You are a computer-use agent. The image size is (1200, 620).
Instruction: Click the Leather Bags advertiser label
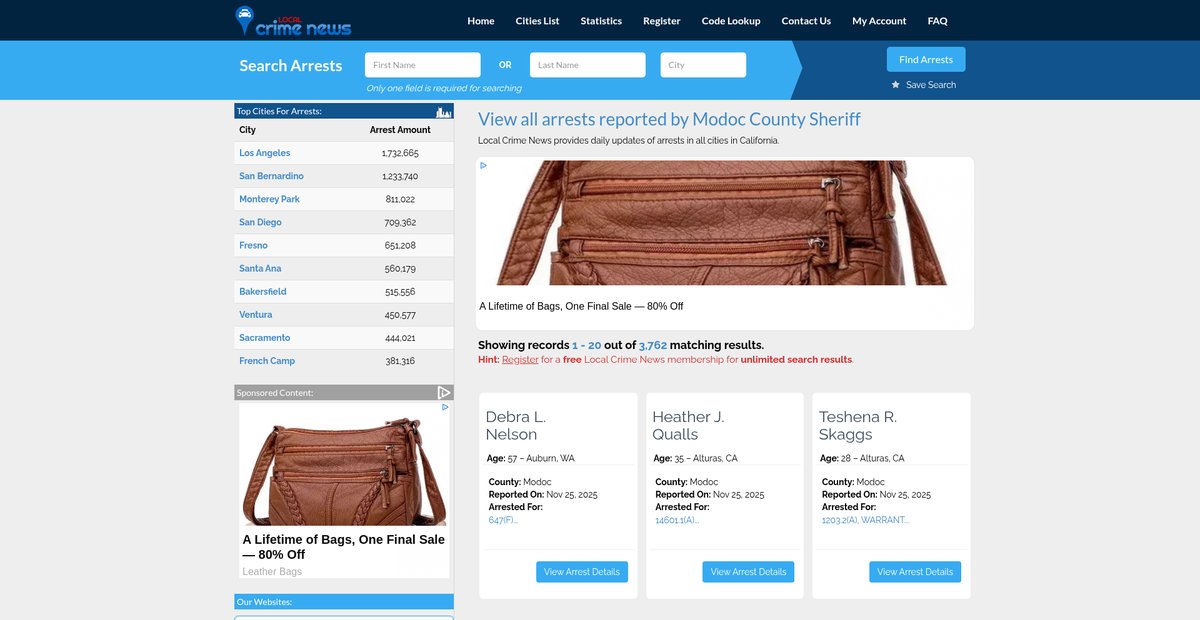[272, 571]
